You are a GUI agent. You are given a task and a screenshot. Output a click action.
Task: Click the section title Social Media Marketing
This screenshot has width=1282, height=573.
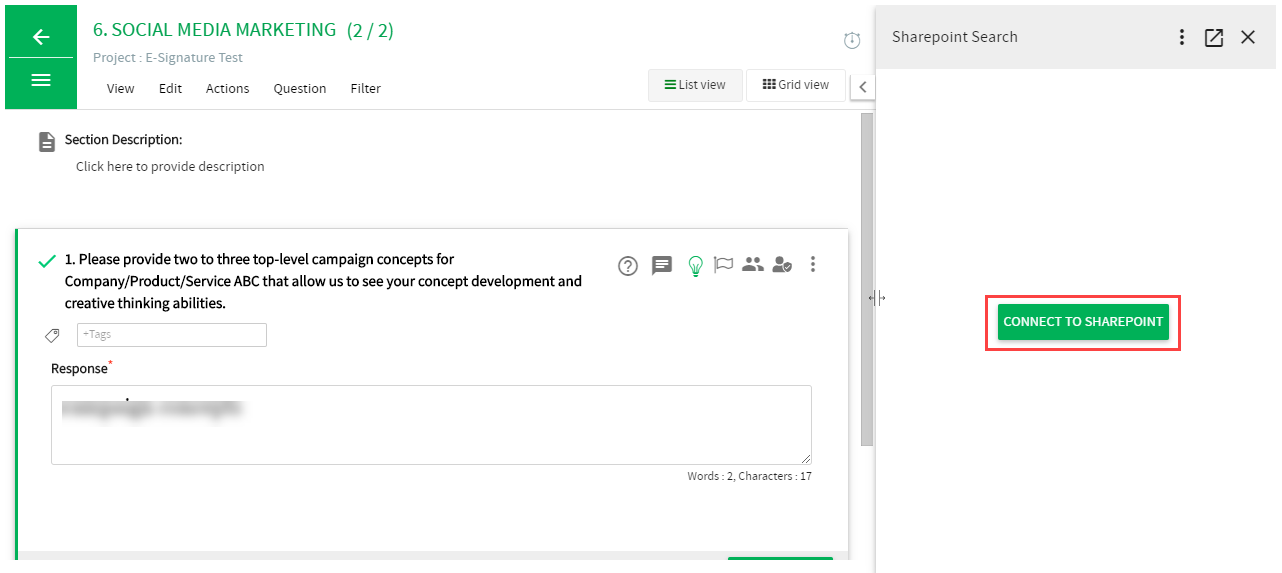point(215,30)
